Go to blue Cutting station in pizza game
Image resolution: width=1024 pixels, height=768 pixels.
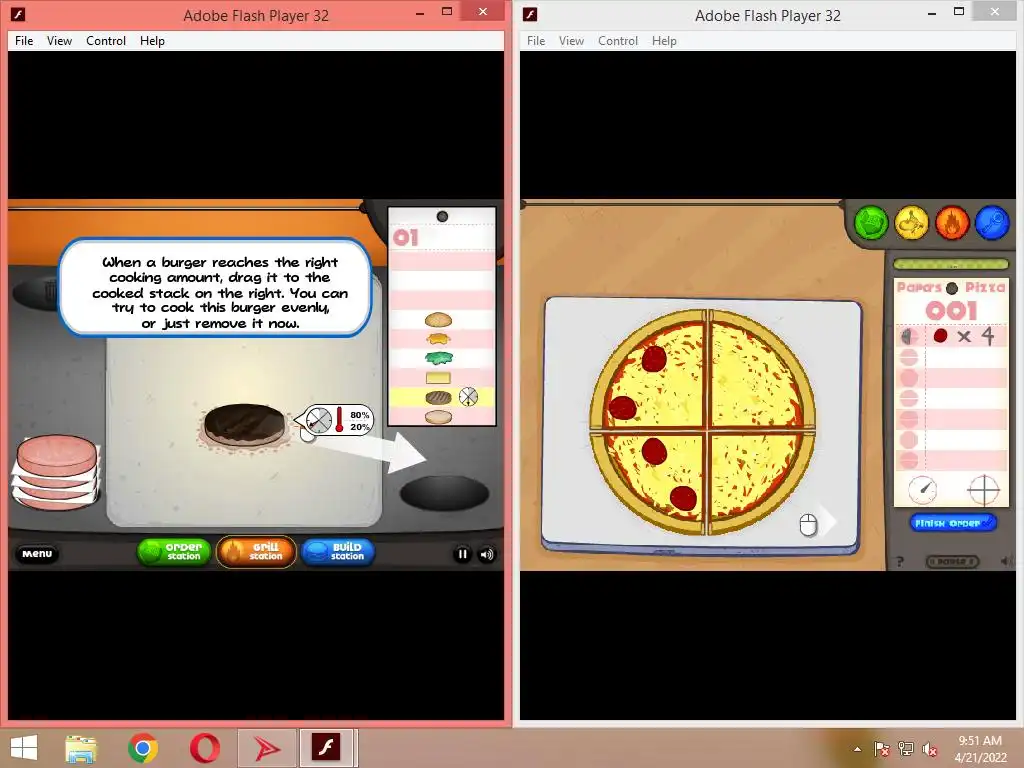993,223
